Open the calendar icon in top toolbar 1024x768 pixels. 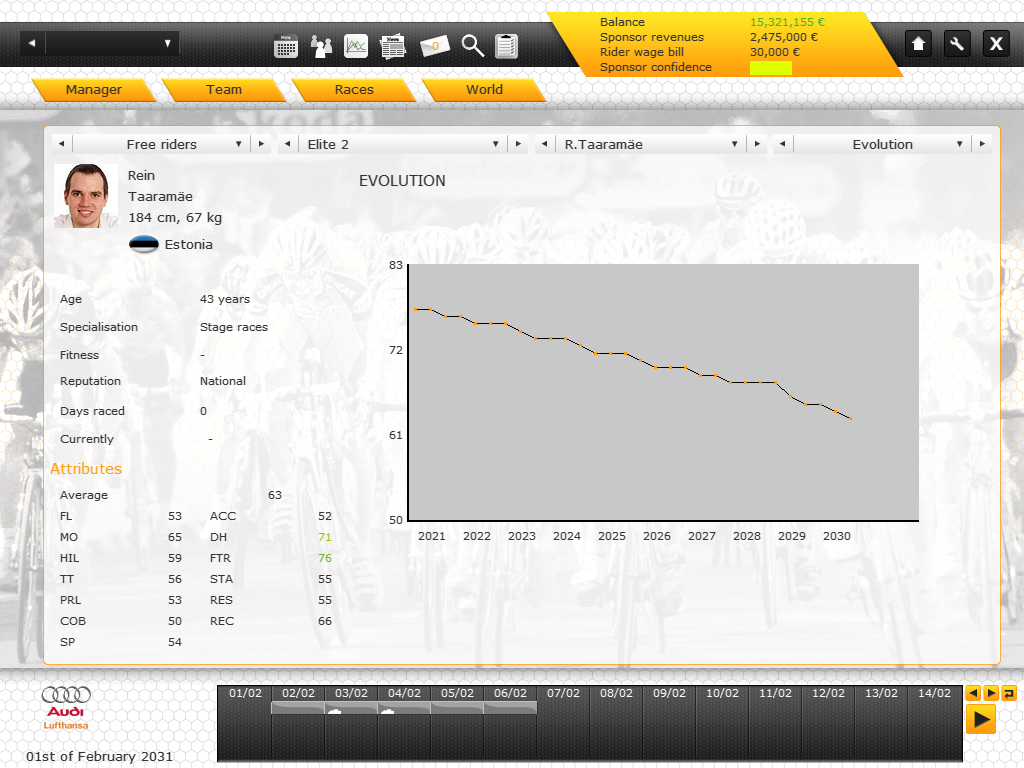coord(286,46)
